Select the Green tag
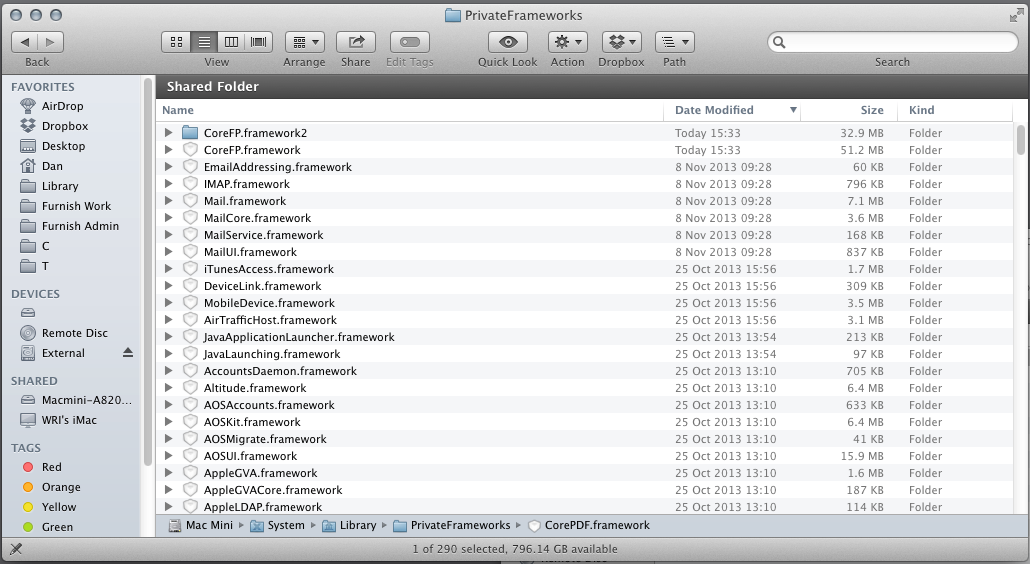The height and width of the screenshot is (564, 1030). click(57, 527)
